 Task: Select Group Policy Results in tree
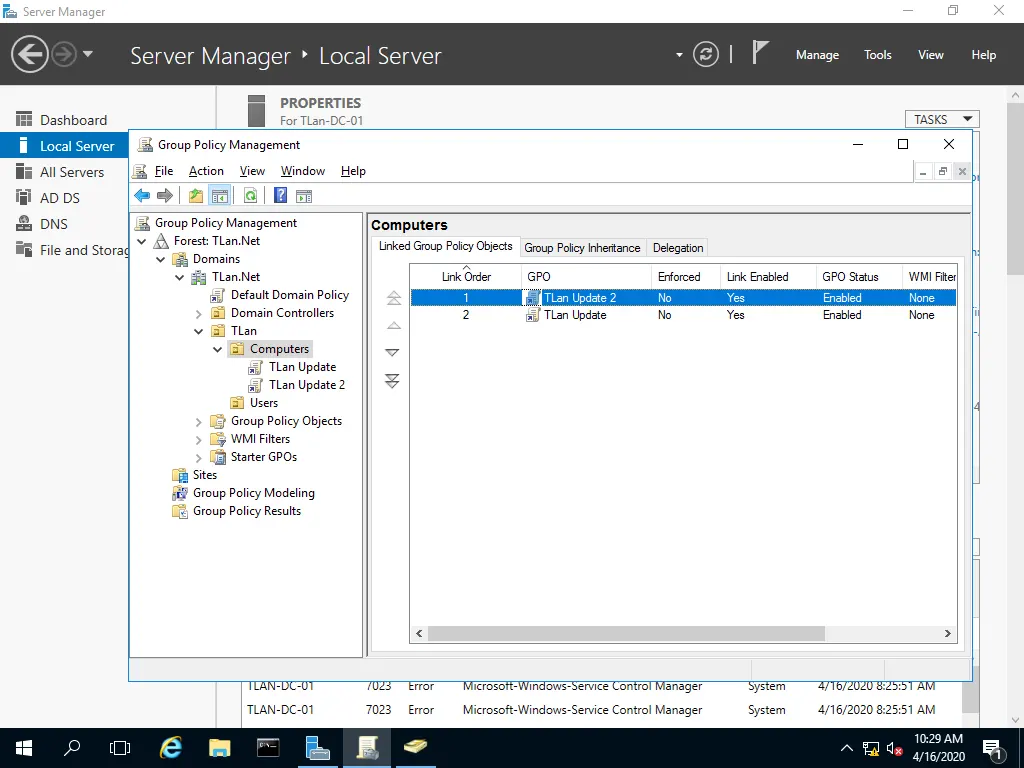click(x=247, y=511)
